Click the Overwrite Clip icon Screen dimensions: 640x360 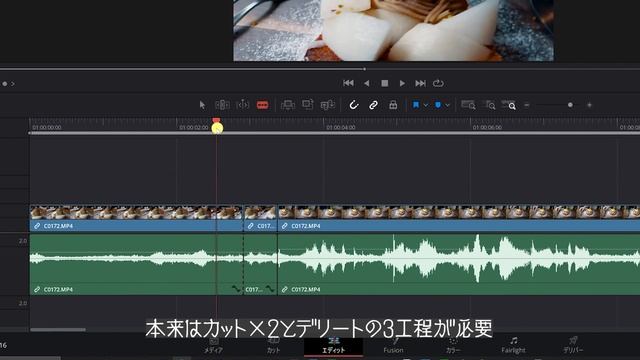[307, 105]
